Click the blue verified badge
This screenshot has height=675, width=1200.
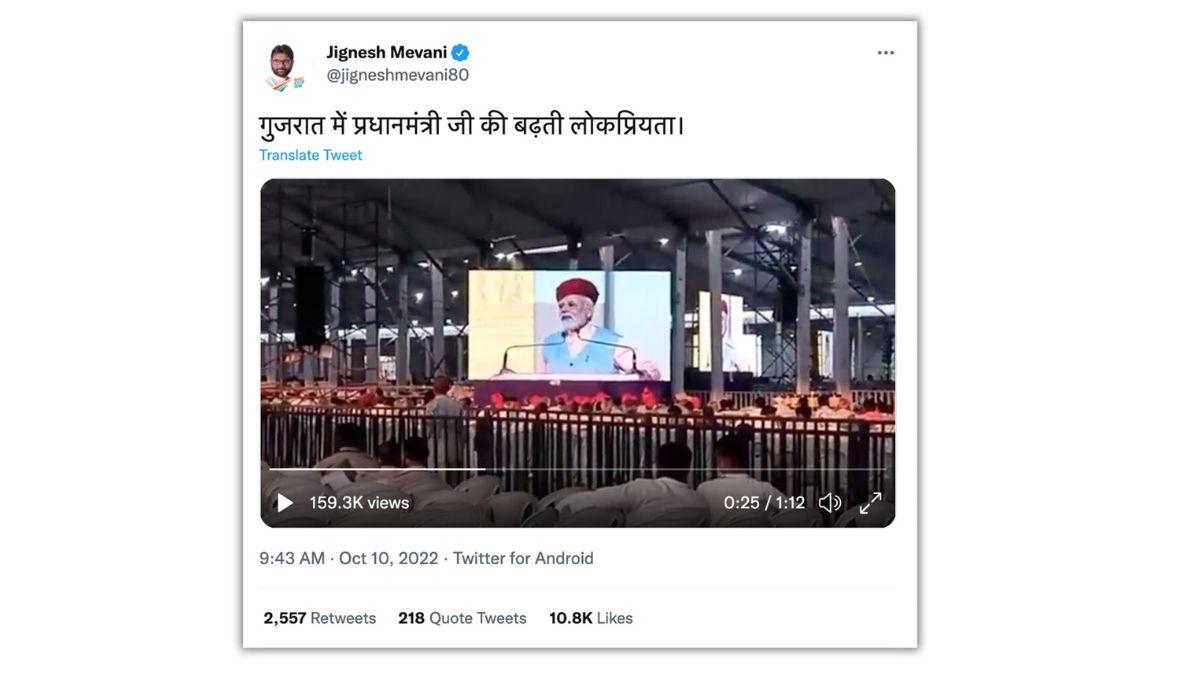(460, 53)
